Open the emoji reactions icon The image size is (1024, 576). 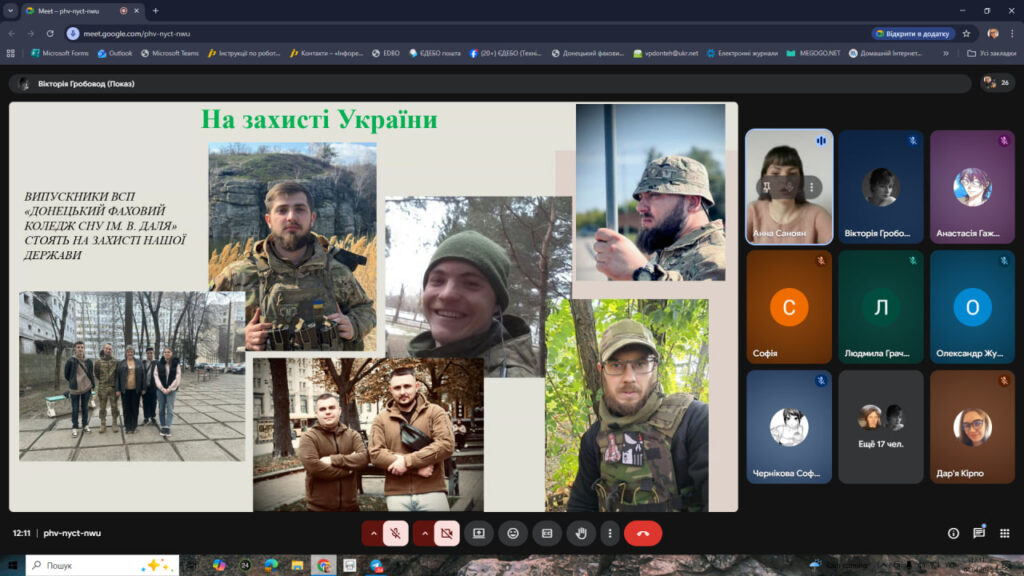(x=513, y=533)
